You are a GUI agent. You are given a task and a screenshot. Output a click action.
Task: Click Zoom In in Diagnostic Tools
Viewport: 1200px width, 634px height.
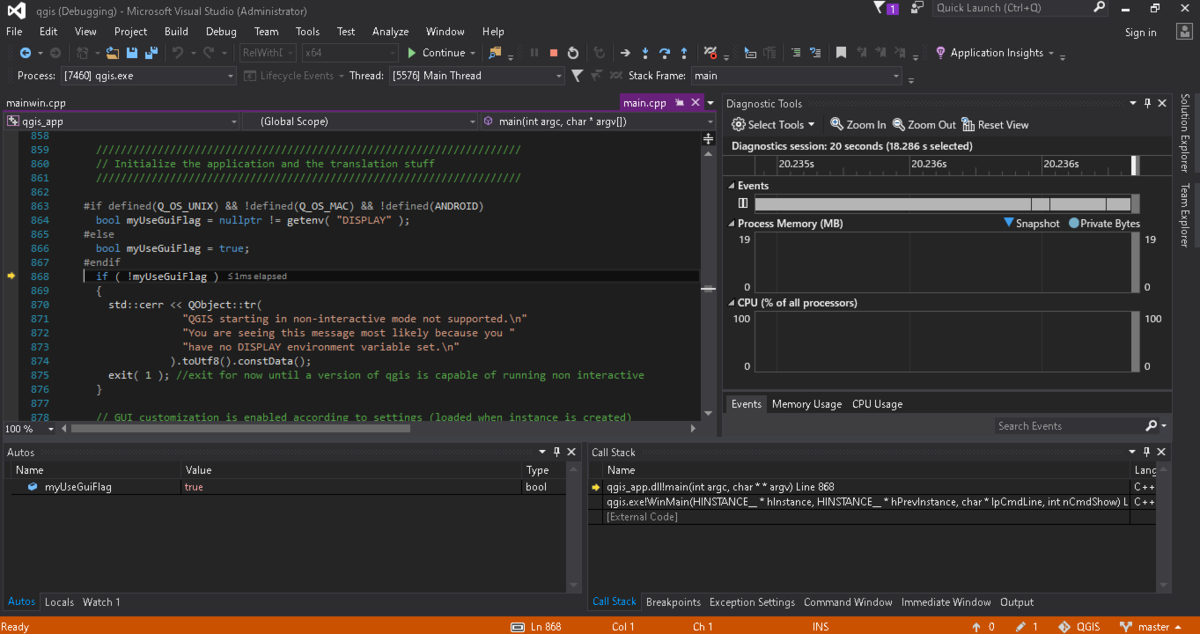pyautogui.click(x=856, y=125)
